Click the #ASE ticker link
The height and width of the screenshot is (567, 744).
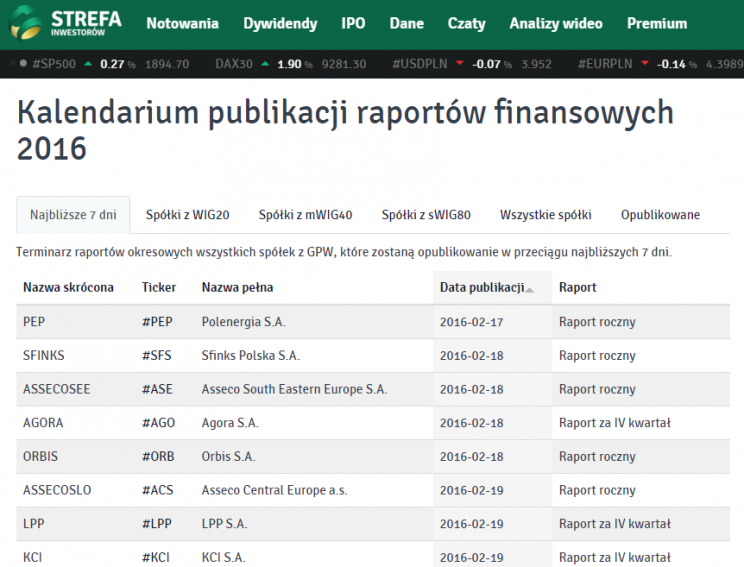[157, 389]
